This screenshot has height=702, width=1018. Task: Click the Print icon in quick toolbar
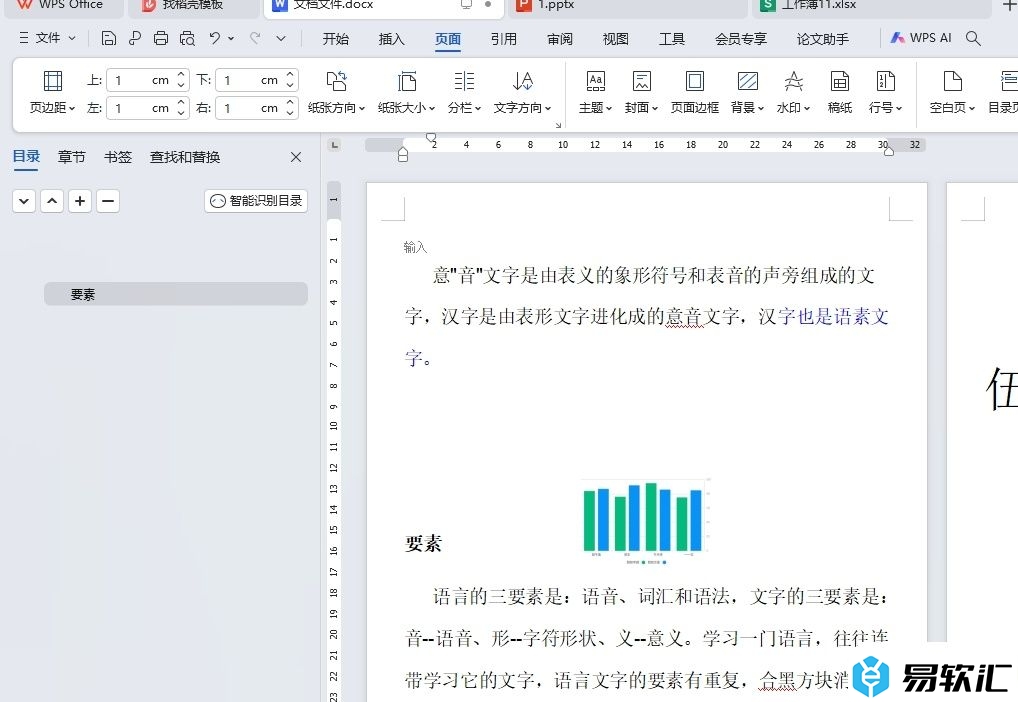pos(161,38)
